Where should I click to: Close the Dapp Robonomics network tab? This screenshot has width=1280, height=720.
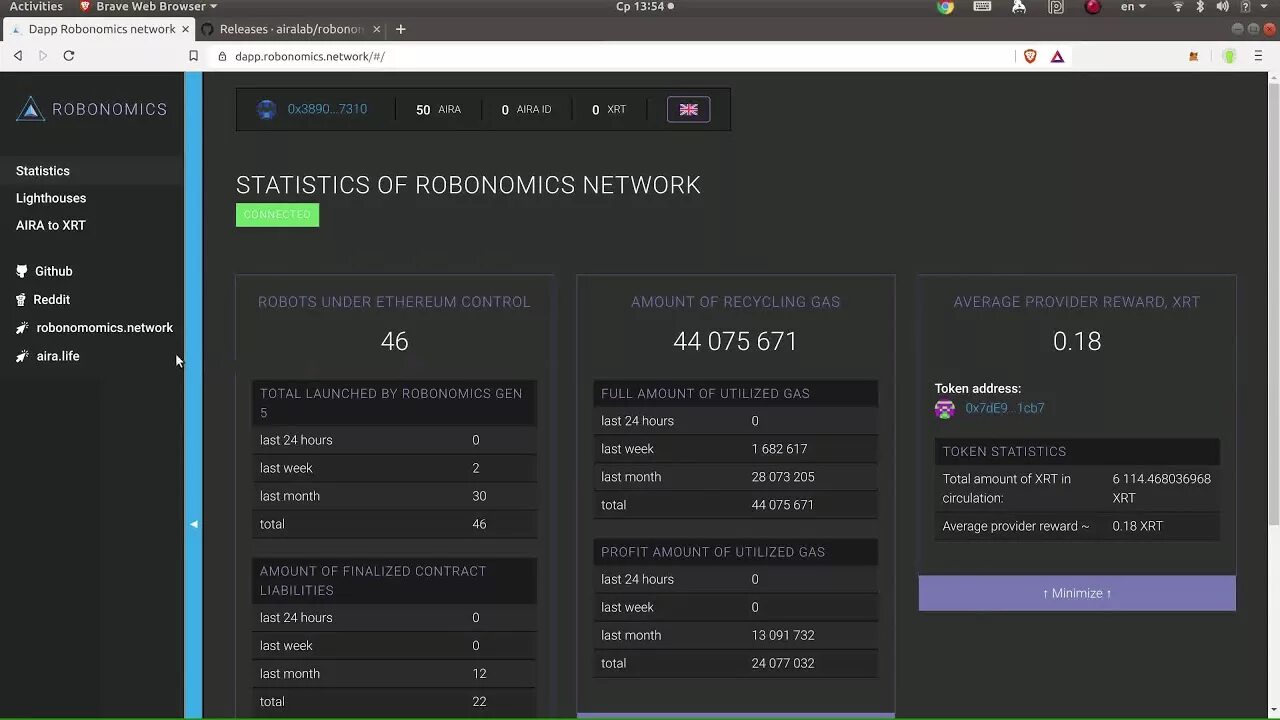pyautogui.click(x=185, y=29)
